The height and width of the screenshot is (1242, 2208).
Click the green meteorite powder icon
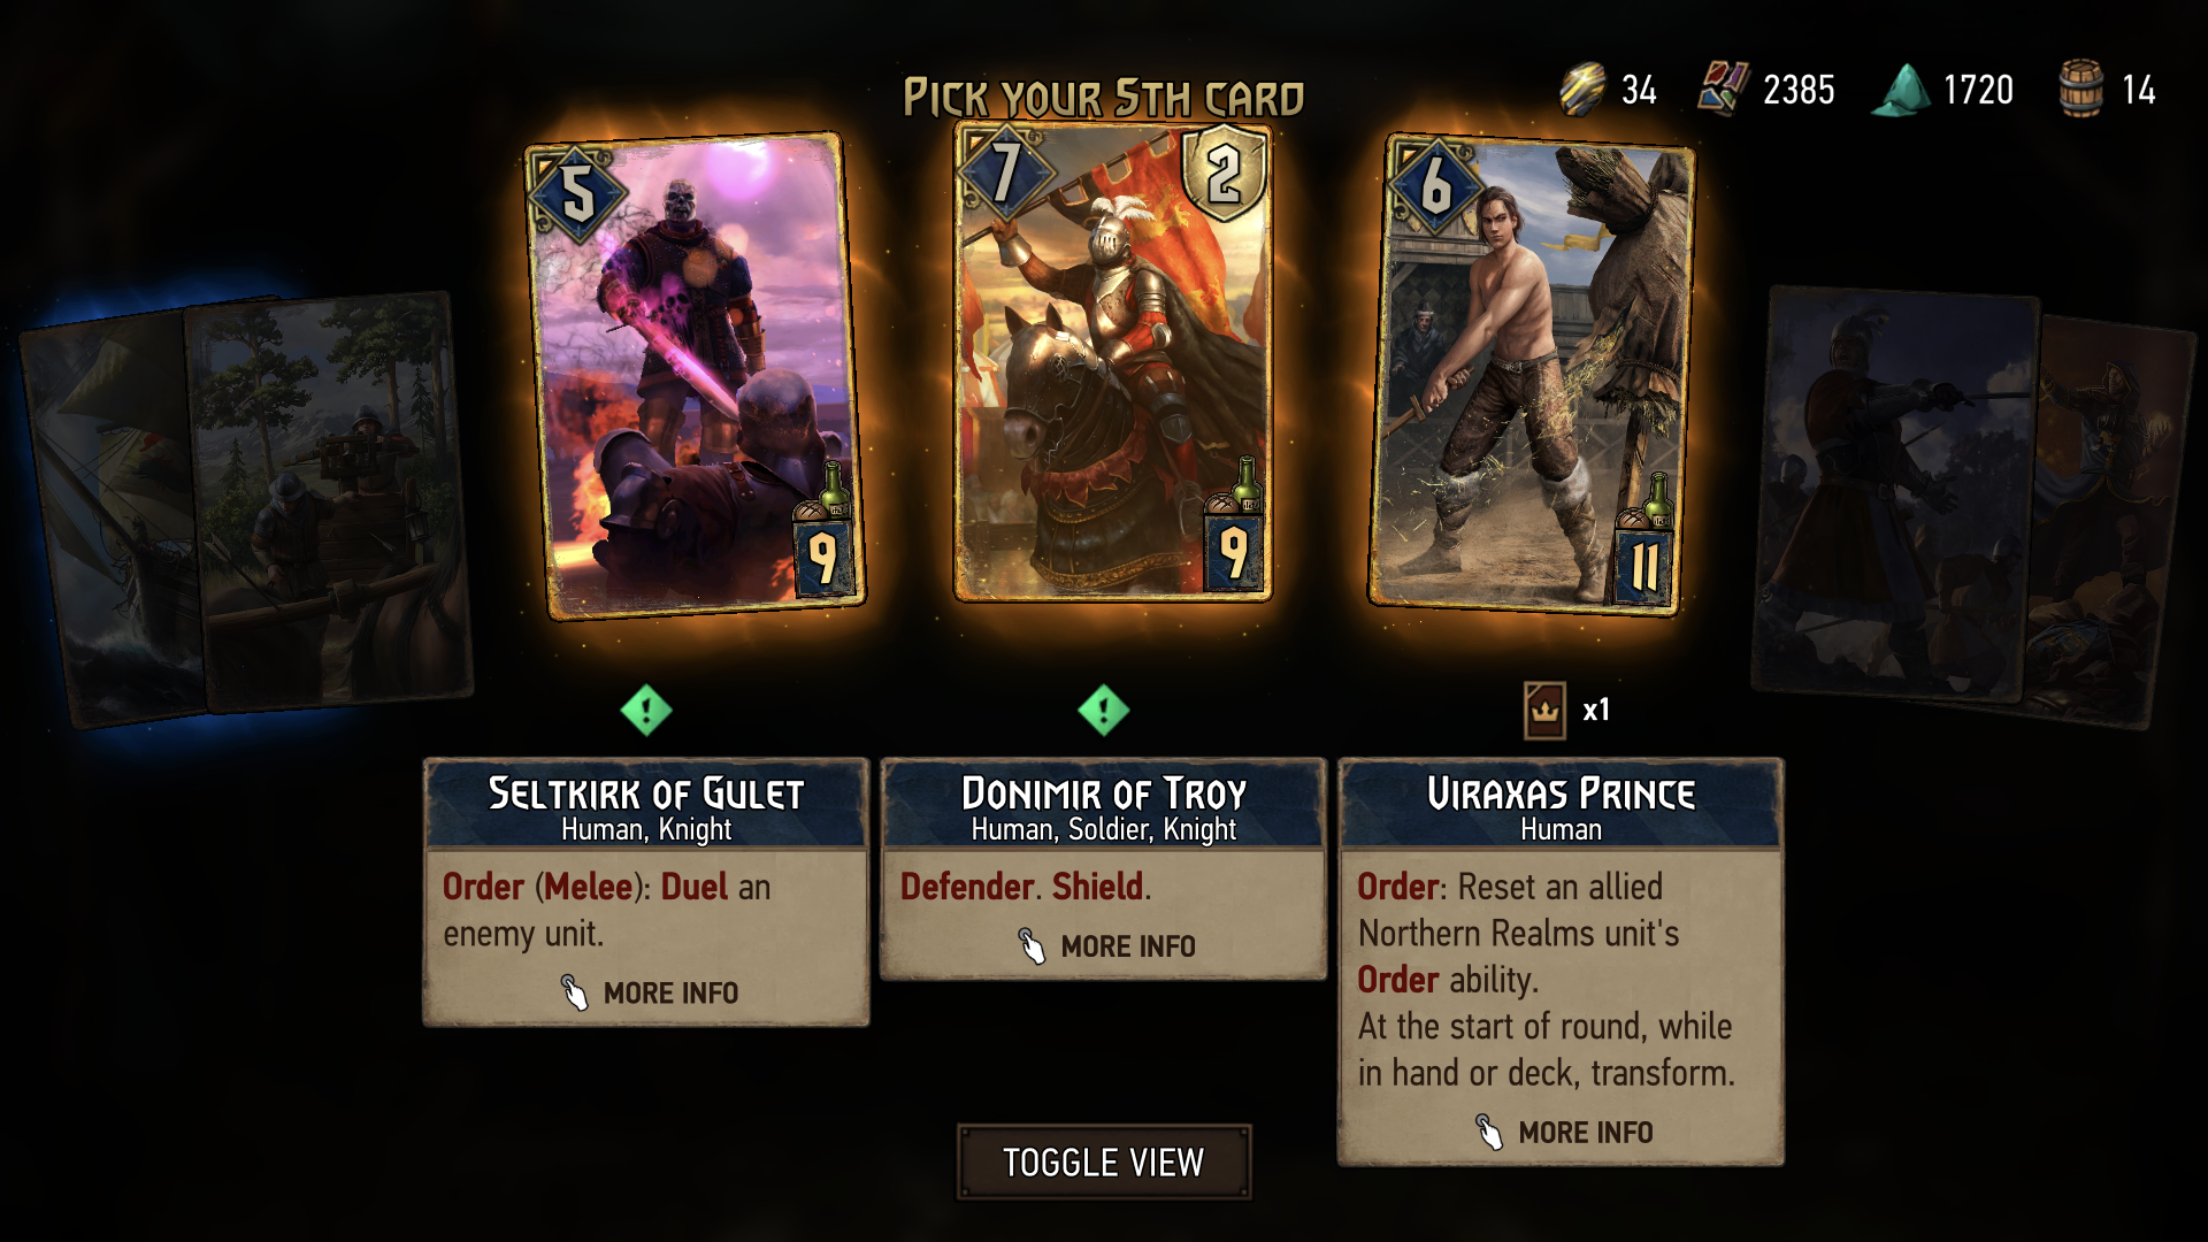coord(1901,90)
